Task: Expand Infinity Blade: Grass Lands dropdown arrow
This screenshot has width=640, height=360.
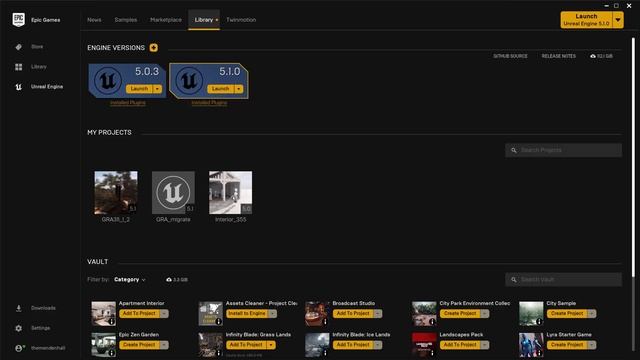Action: [x=271, y=345]
